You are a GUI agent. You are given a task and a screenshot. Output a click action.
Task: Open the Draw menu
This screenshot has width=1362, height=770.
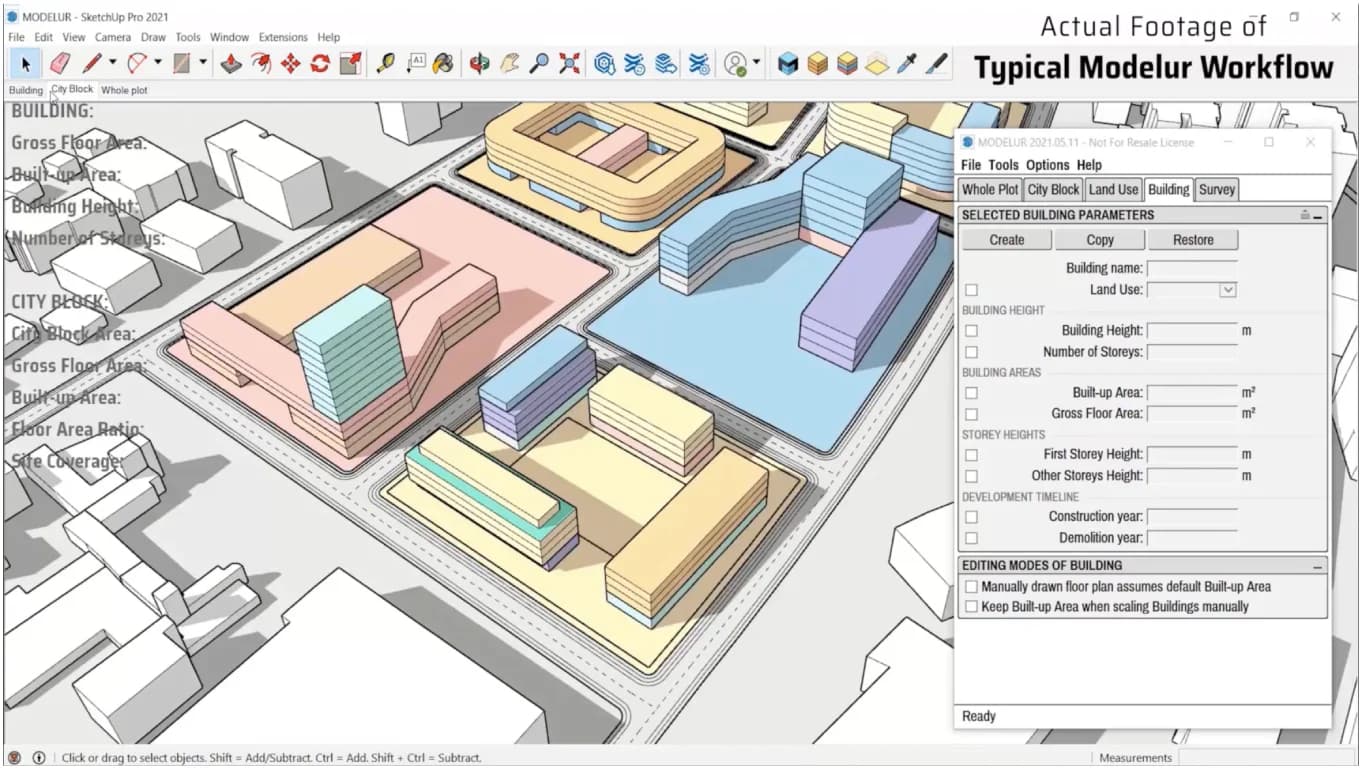153,37
